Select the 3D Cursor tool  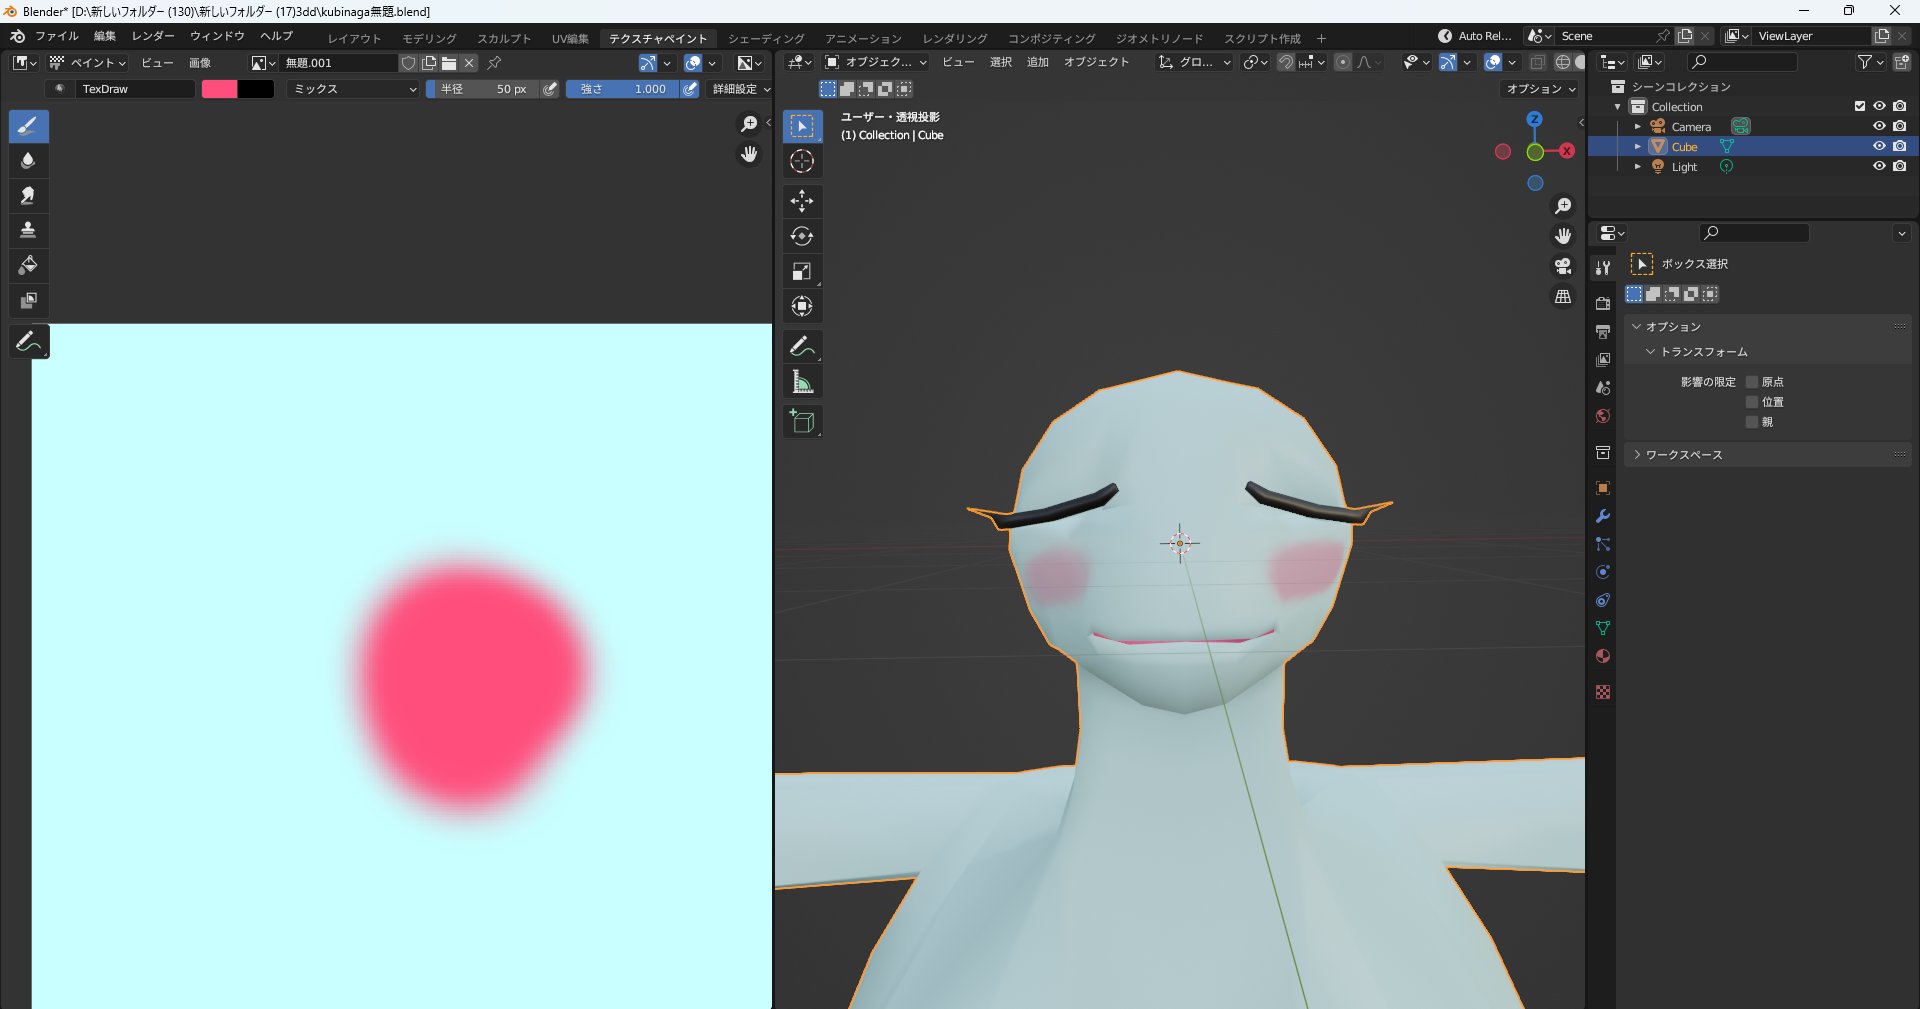(802, 161)
